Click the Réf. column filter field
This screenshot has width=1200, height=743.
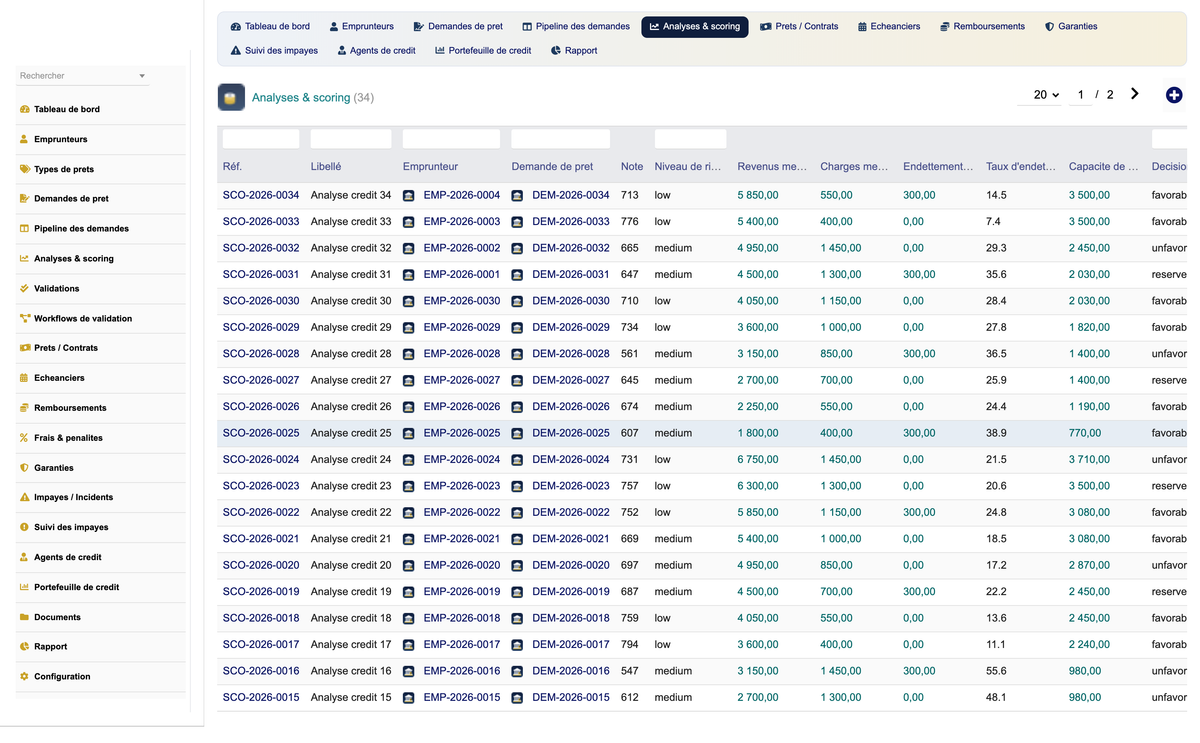point(261,139)
